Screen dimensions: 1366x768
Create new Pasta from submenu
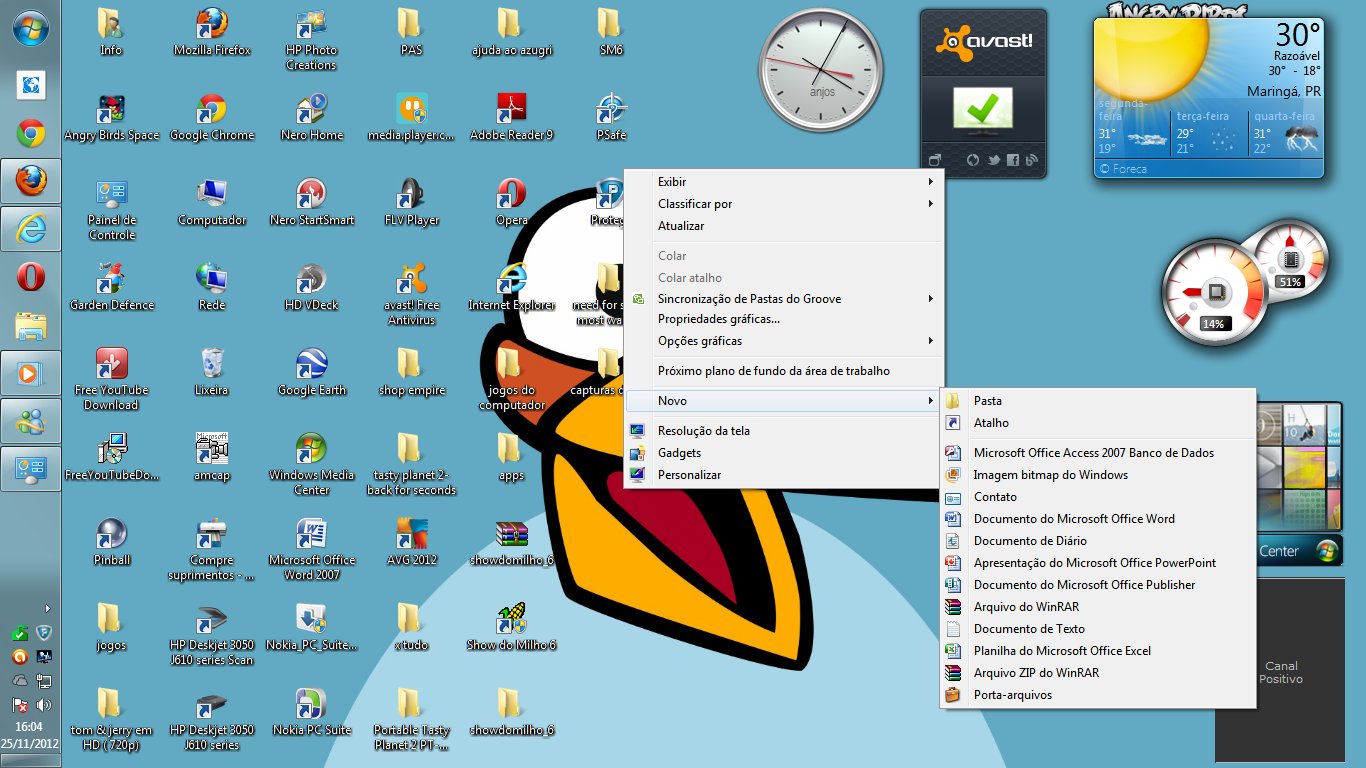tap(1098, 401)
